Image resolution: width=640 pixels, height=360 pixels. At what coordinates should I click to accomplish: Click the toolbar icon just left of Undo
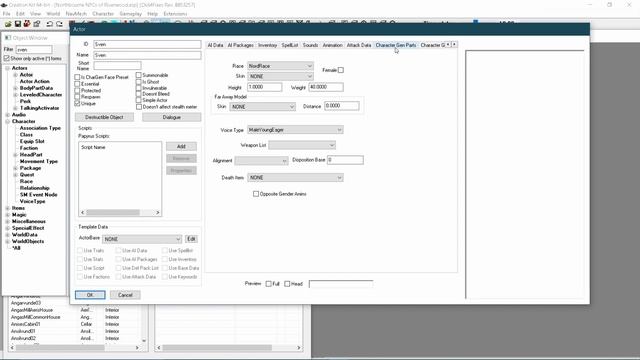(x=37, y=24)
